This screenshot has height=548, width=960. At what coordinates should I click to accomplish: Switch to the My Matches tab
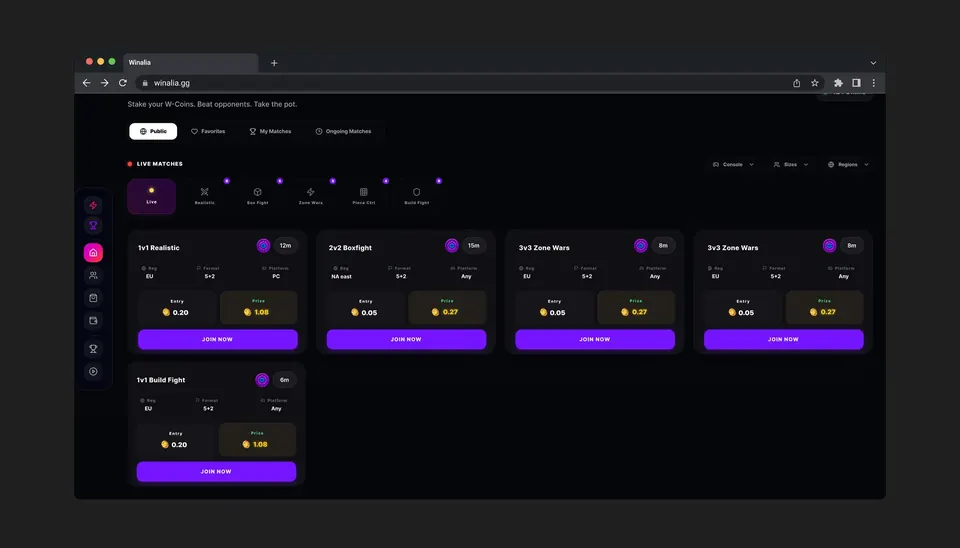[270, 131]
